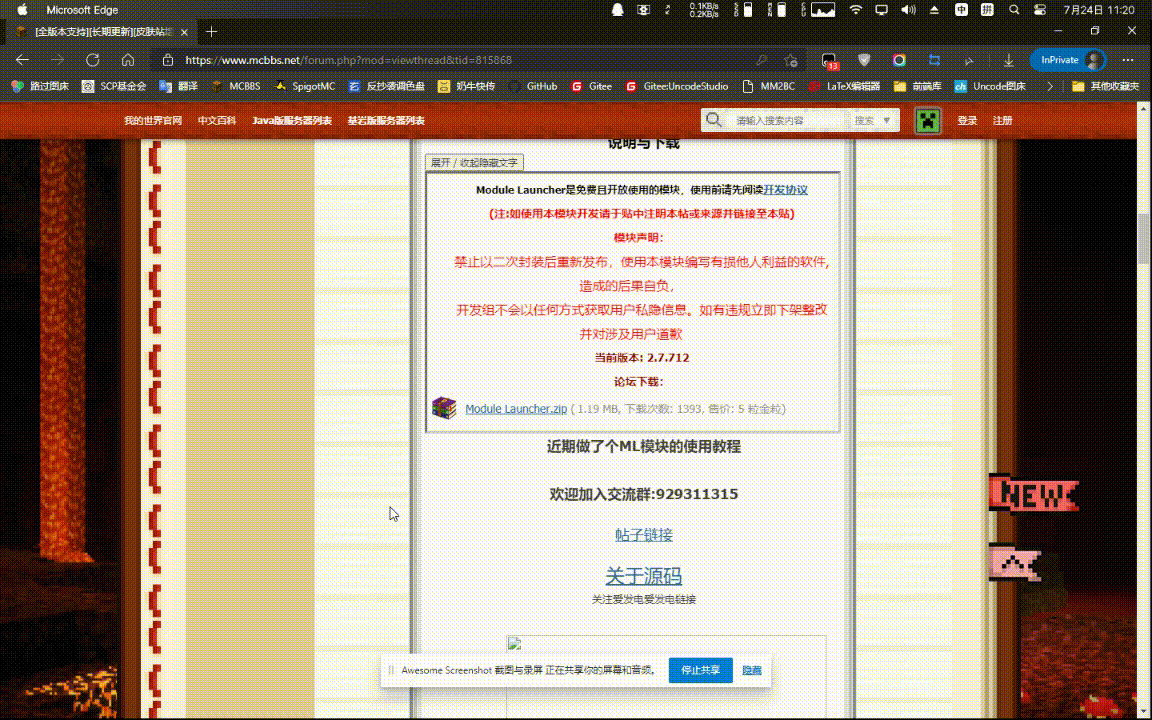This screenshot has height=720, width=1152.
Task: Click the 登录 login link
Action: 967,120
